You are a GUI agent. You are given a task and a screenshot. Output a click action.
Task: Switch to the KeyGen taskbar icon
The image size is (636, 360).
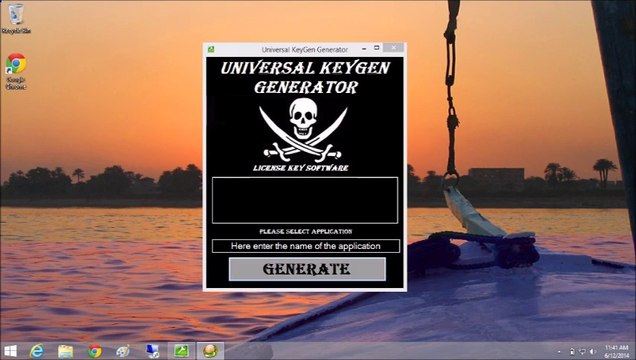coord(210,351)
